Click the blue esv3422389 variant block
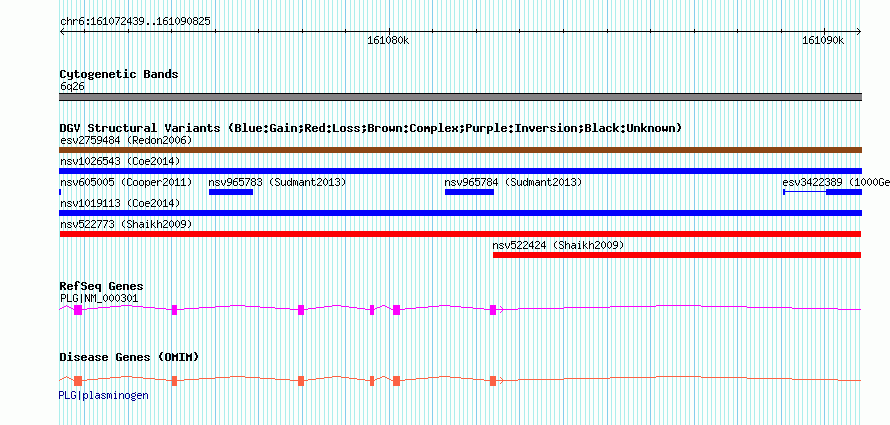 pos(843,192)
